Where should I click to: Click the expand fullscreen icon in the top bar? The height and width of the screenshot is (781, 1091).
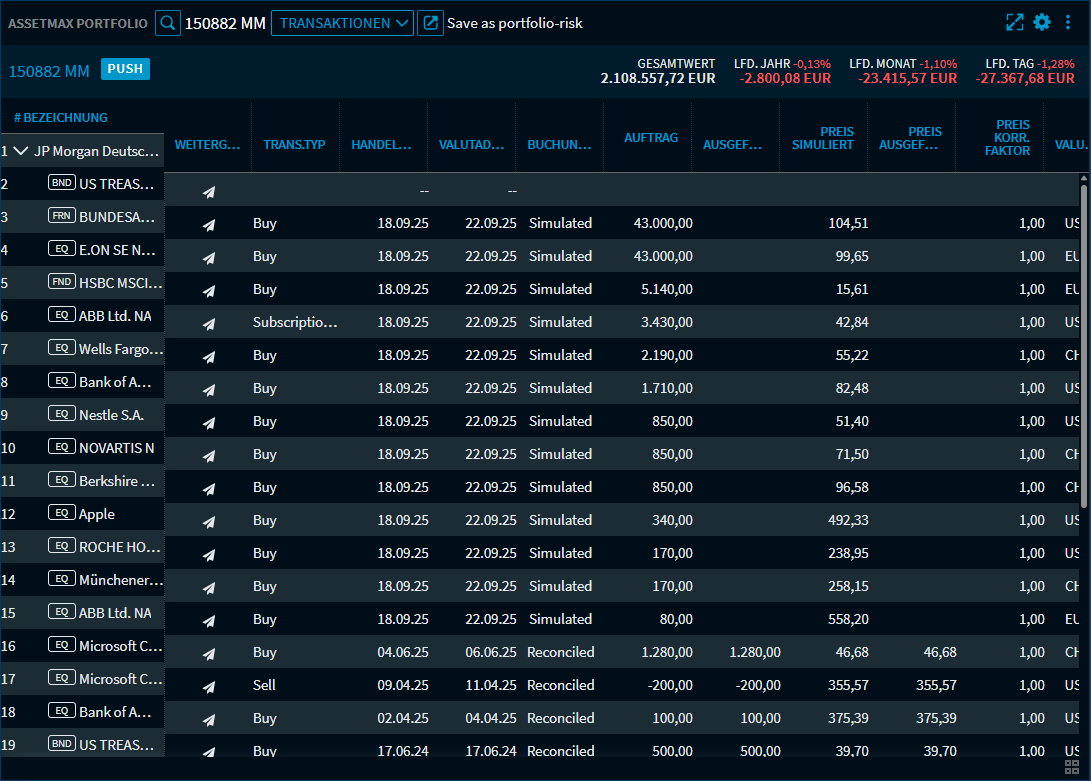[1014, 21]
